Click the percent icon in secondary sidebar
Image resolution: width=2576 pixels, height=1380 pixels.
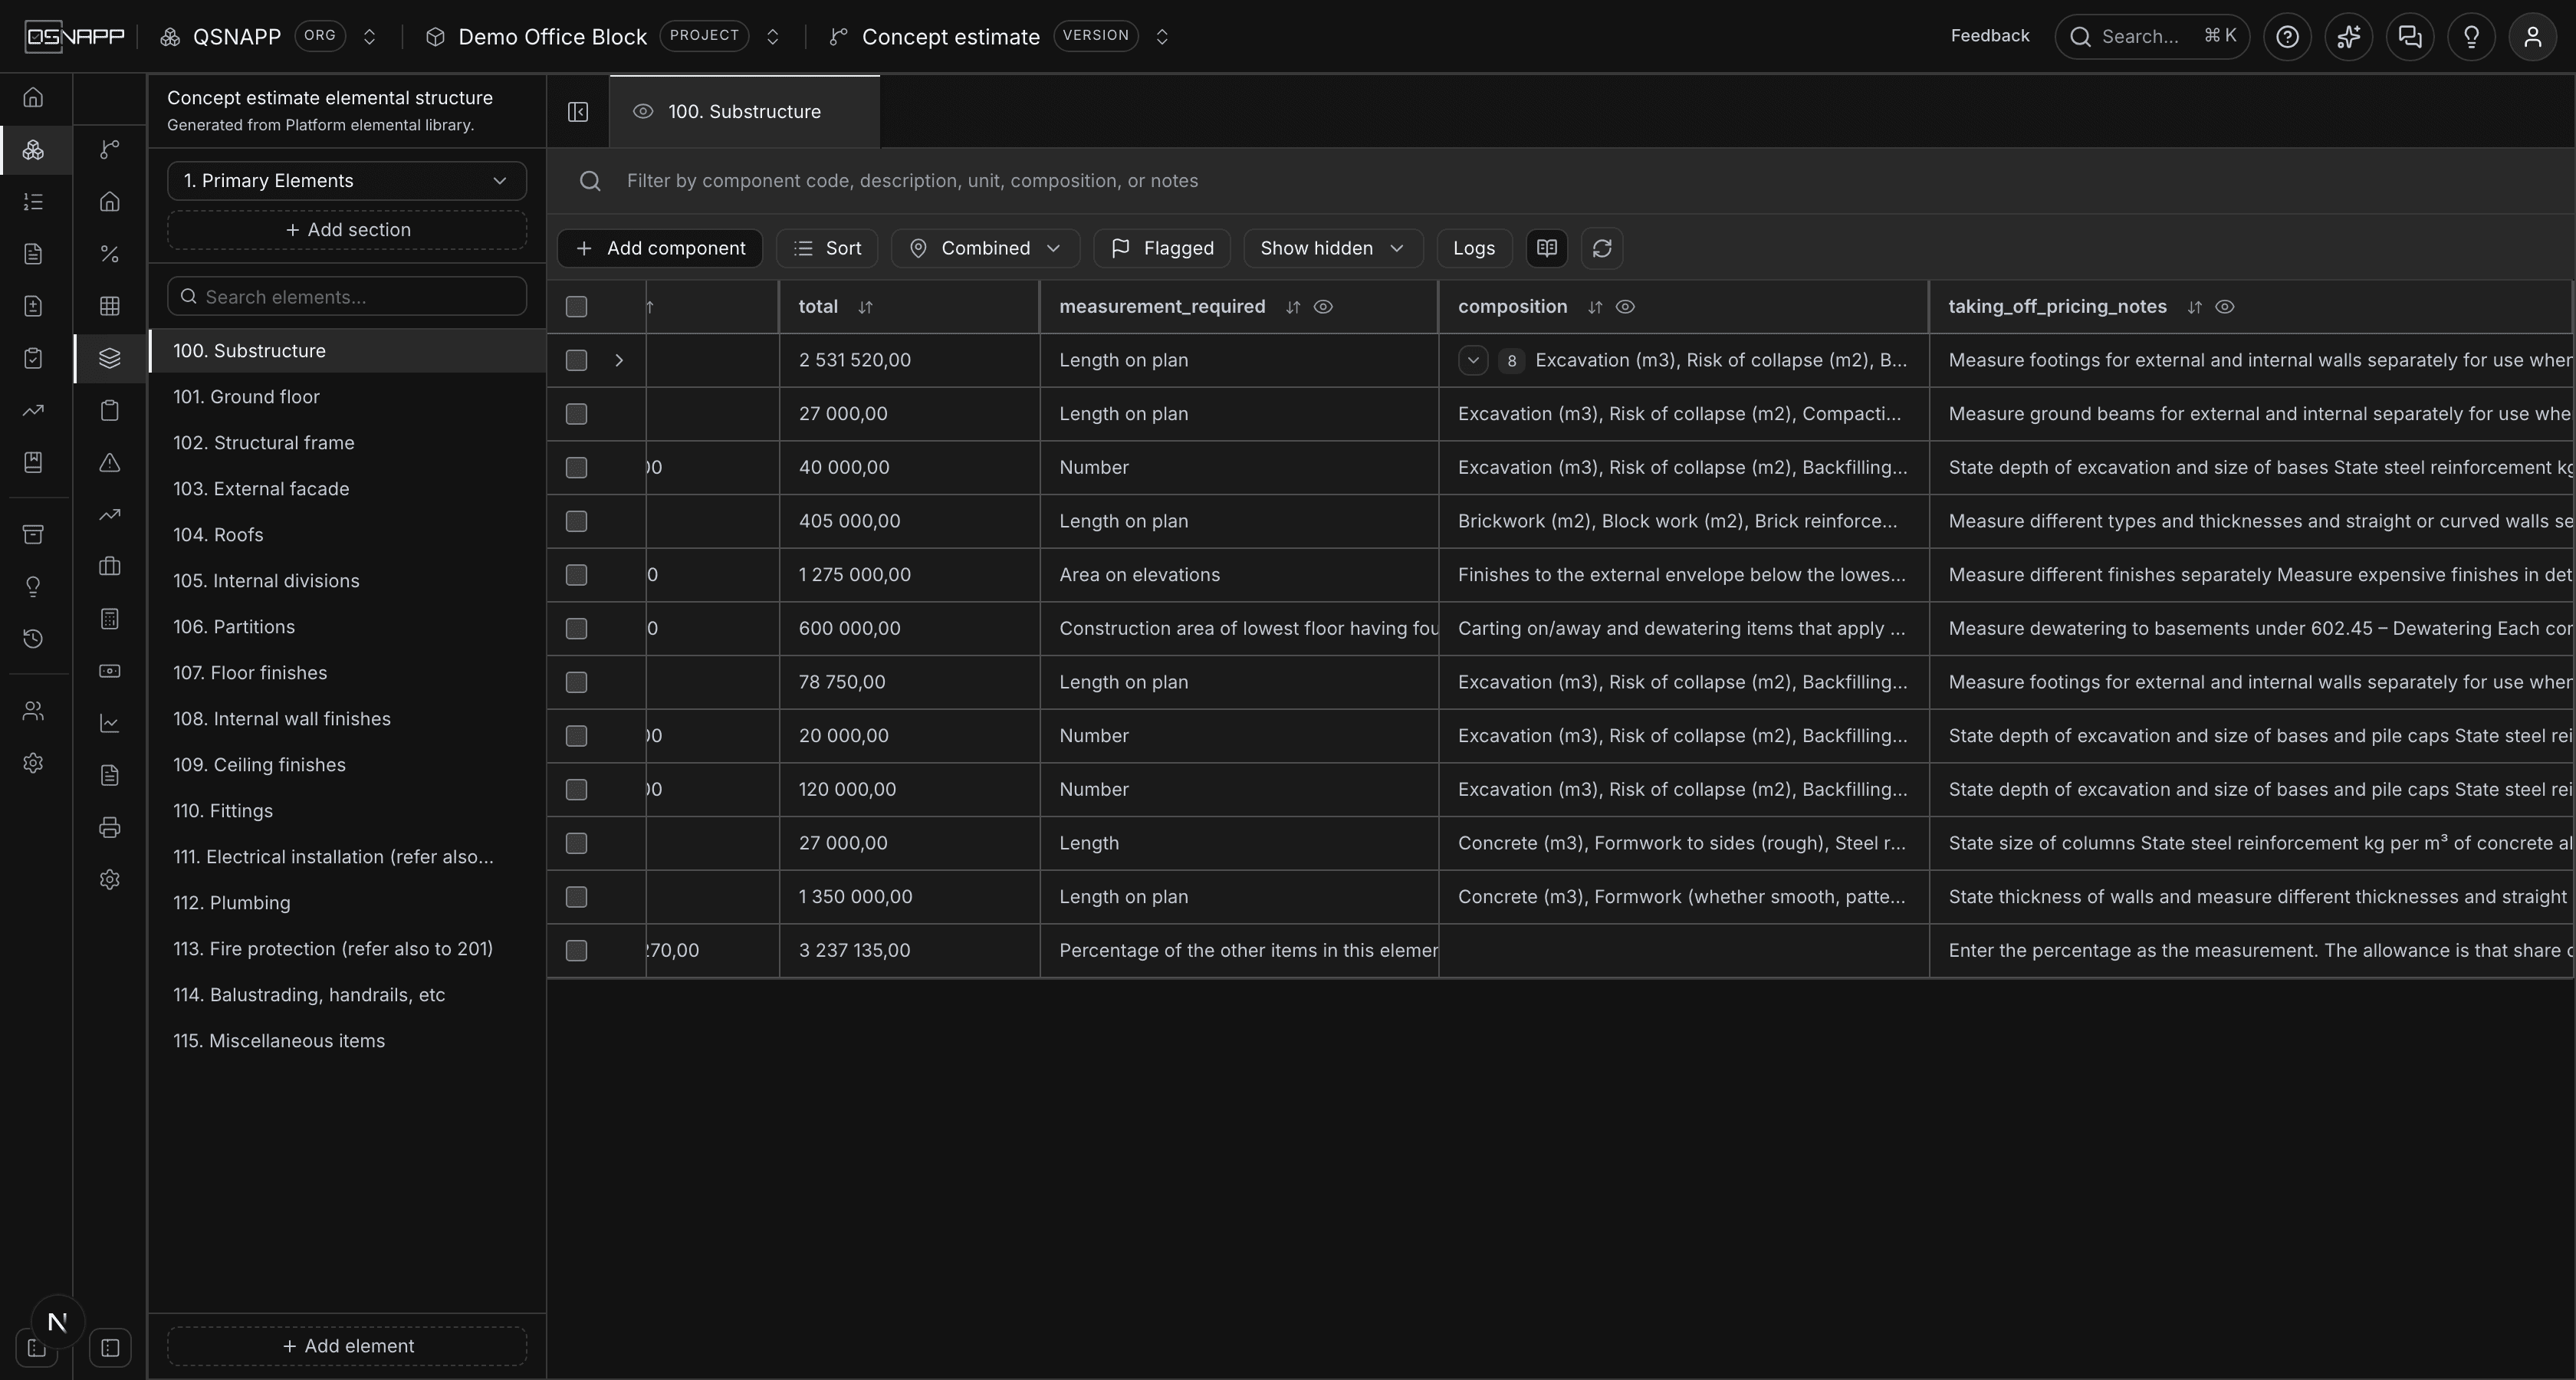tap(110, 254)
